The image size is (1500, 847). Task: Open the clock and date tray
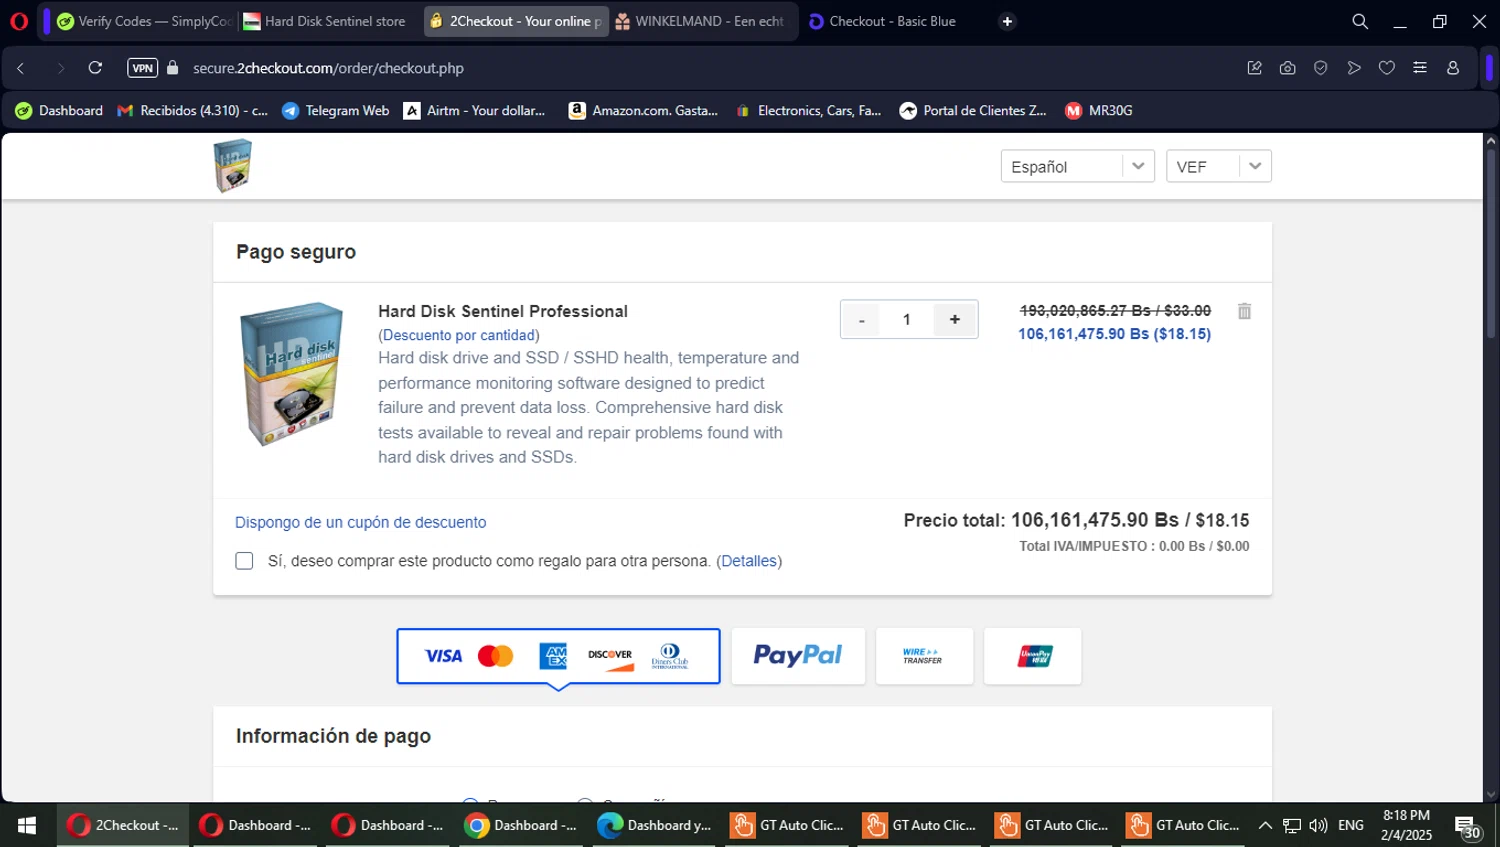(x=1406, y=825)
